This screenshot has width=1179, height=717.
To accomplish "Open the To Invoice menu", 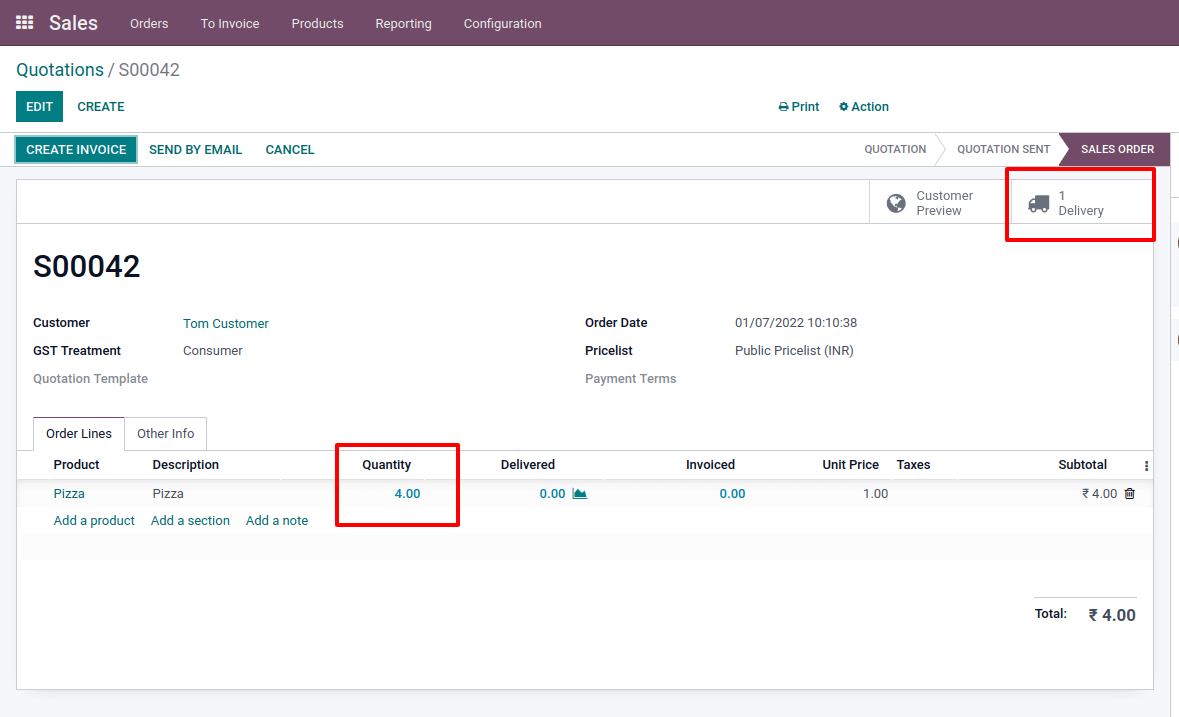I will (x=229, y=23).
